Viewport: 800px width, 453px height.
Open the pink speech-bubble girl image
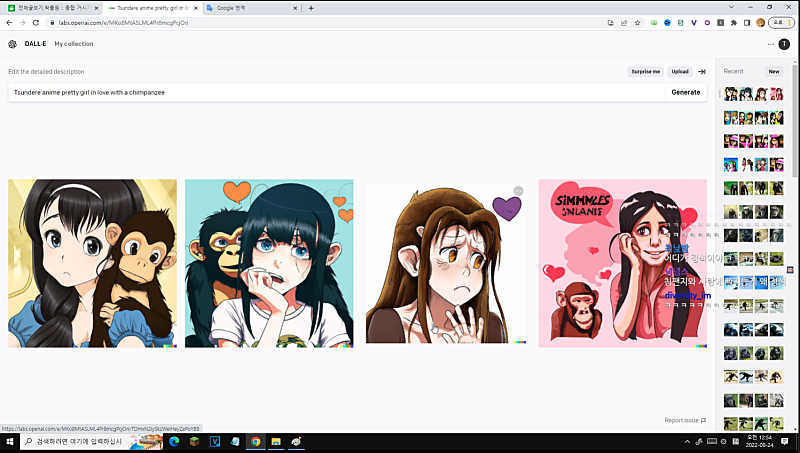tap(622, 263)
